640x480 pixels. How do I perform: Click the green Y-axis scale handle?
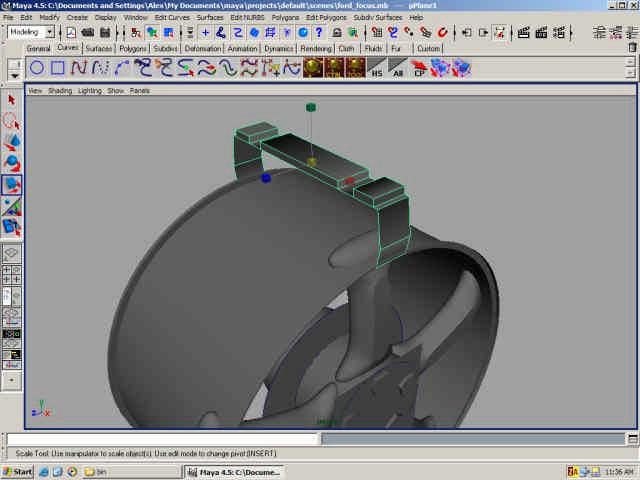point(311,107)
